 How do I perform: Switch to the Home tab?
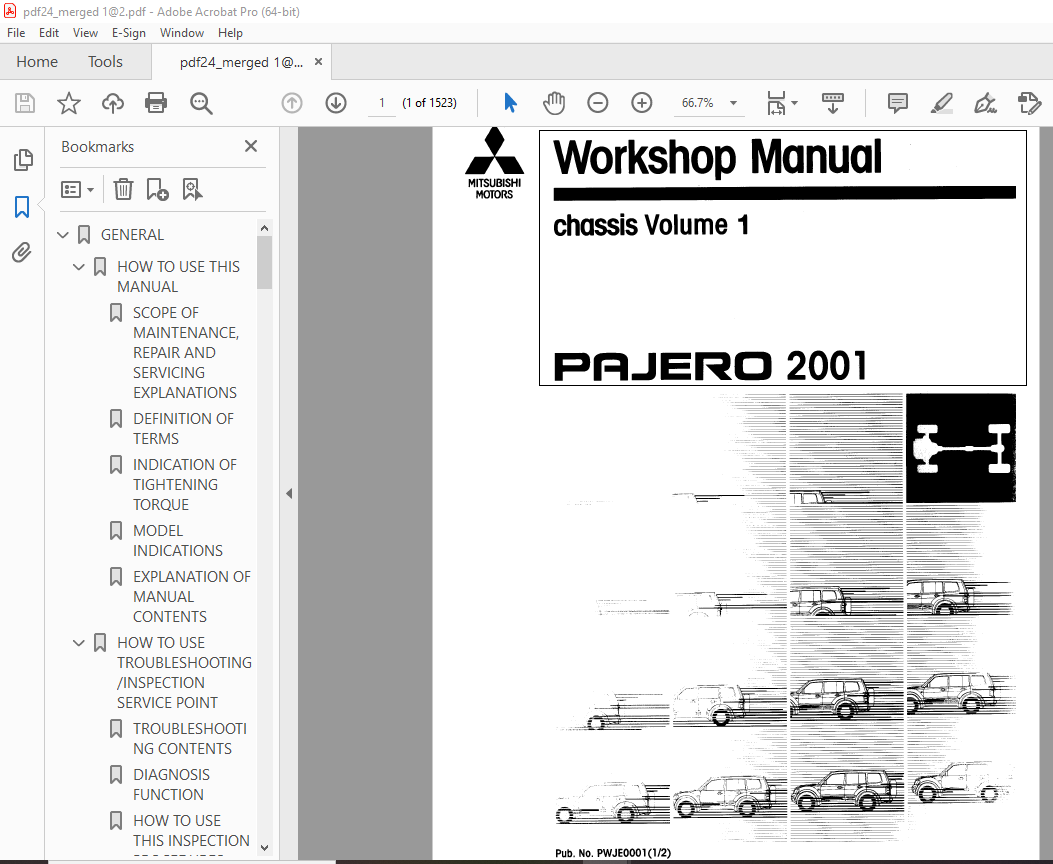point(37,62)
